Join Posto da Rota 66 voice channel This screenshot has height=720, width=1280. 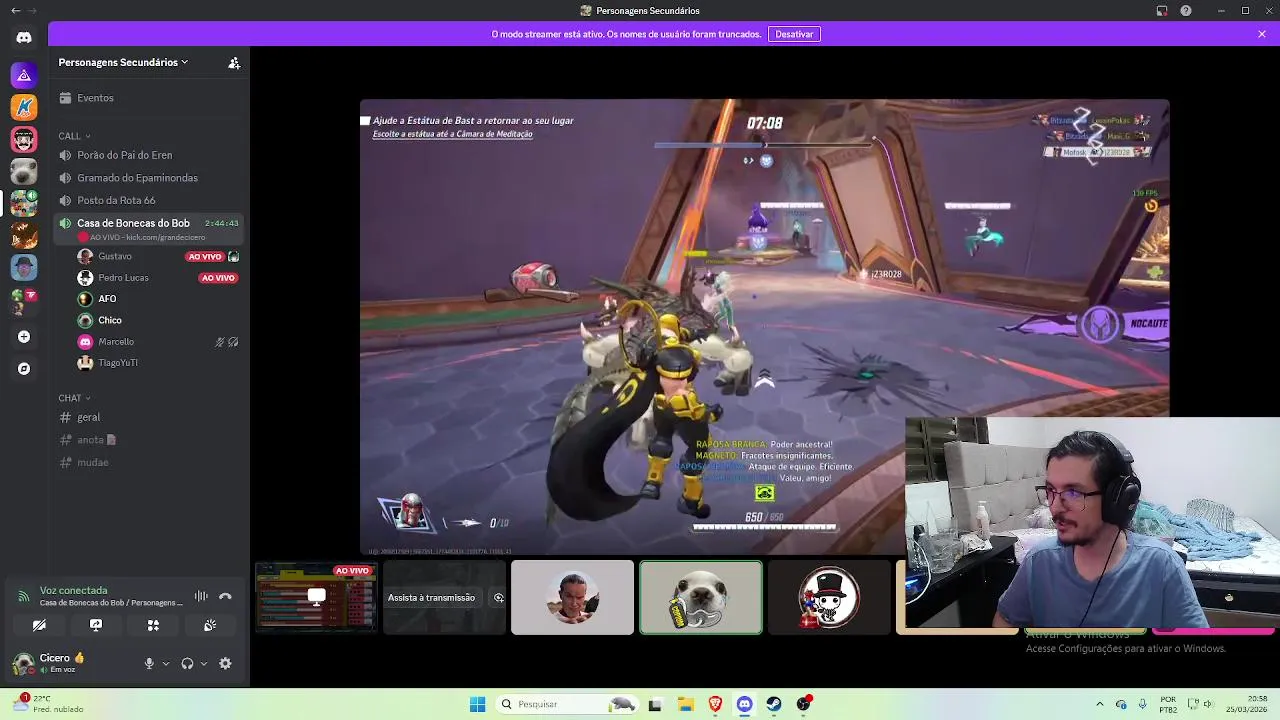pos(150,200)
